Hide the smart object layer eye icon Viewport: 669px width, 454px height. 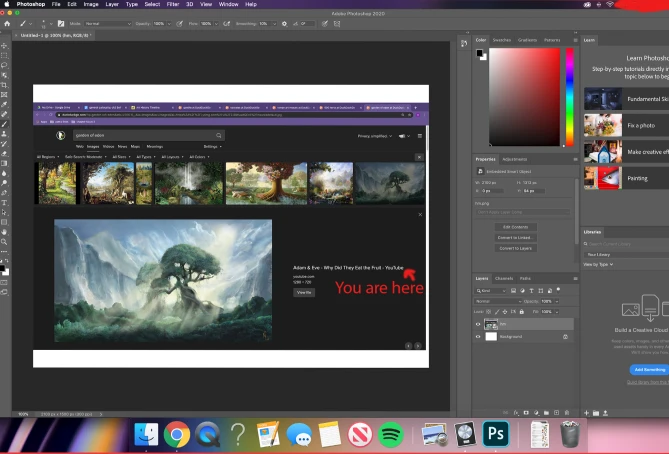(x=478, y=324)
